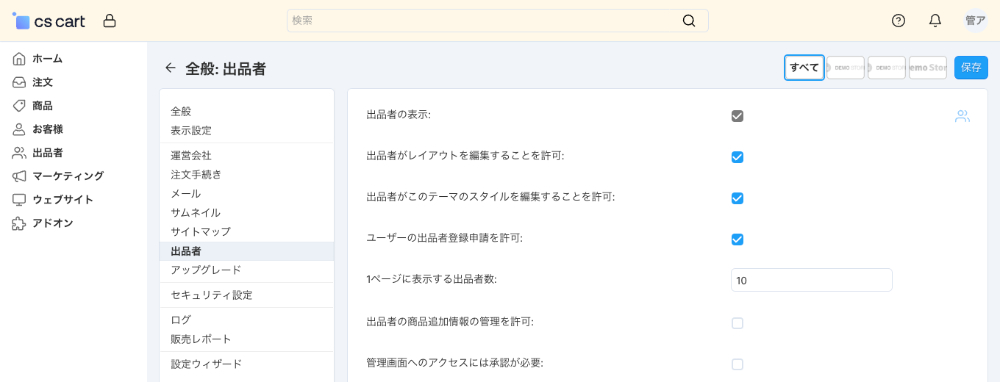Enable 管理画面へのアクセスには承認が必要
The height and width of the screenshot is (382, 1000).
point(737,364)
